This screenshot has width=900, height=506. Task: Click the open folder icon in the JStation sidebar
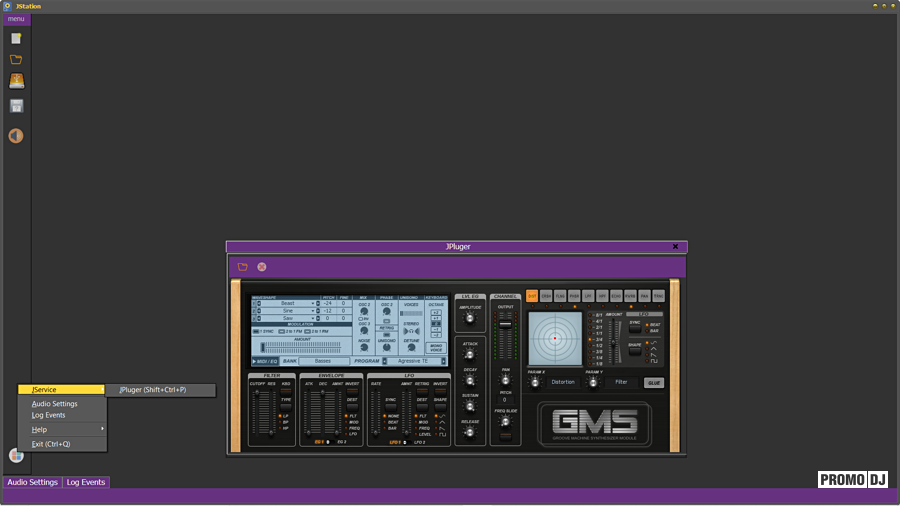pos(16,59)
